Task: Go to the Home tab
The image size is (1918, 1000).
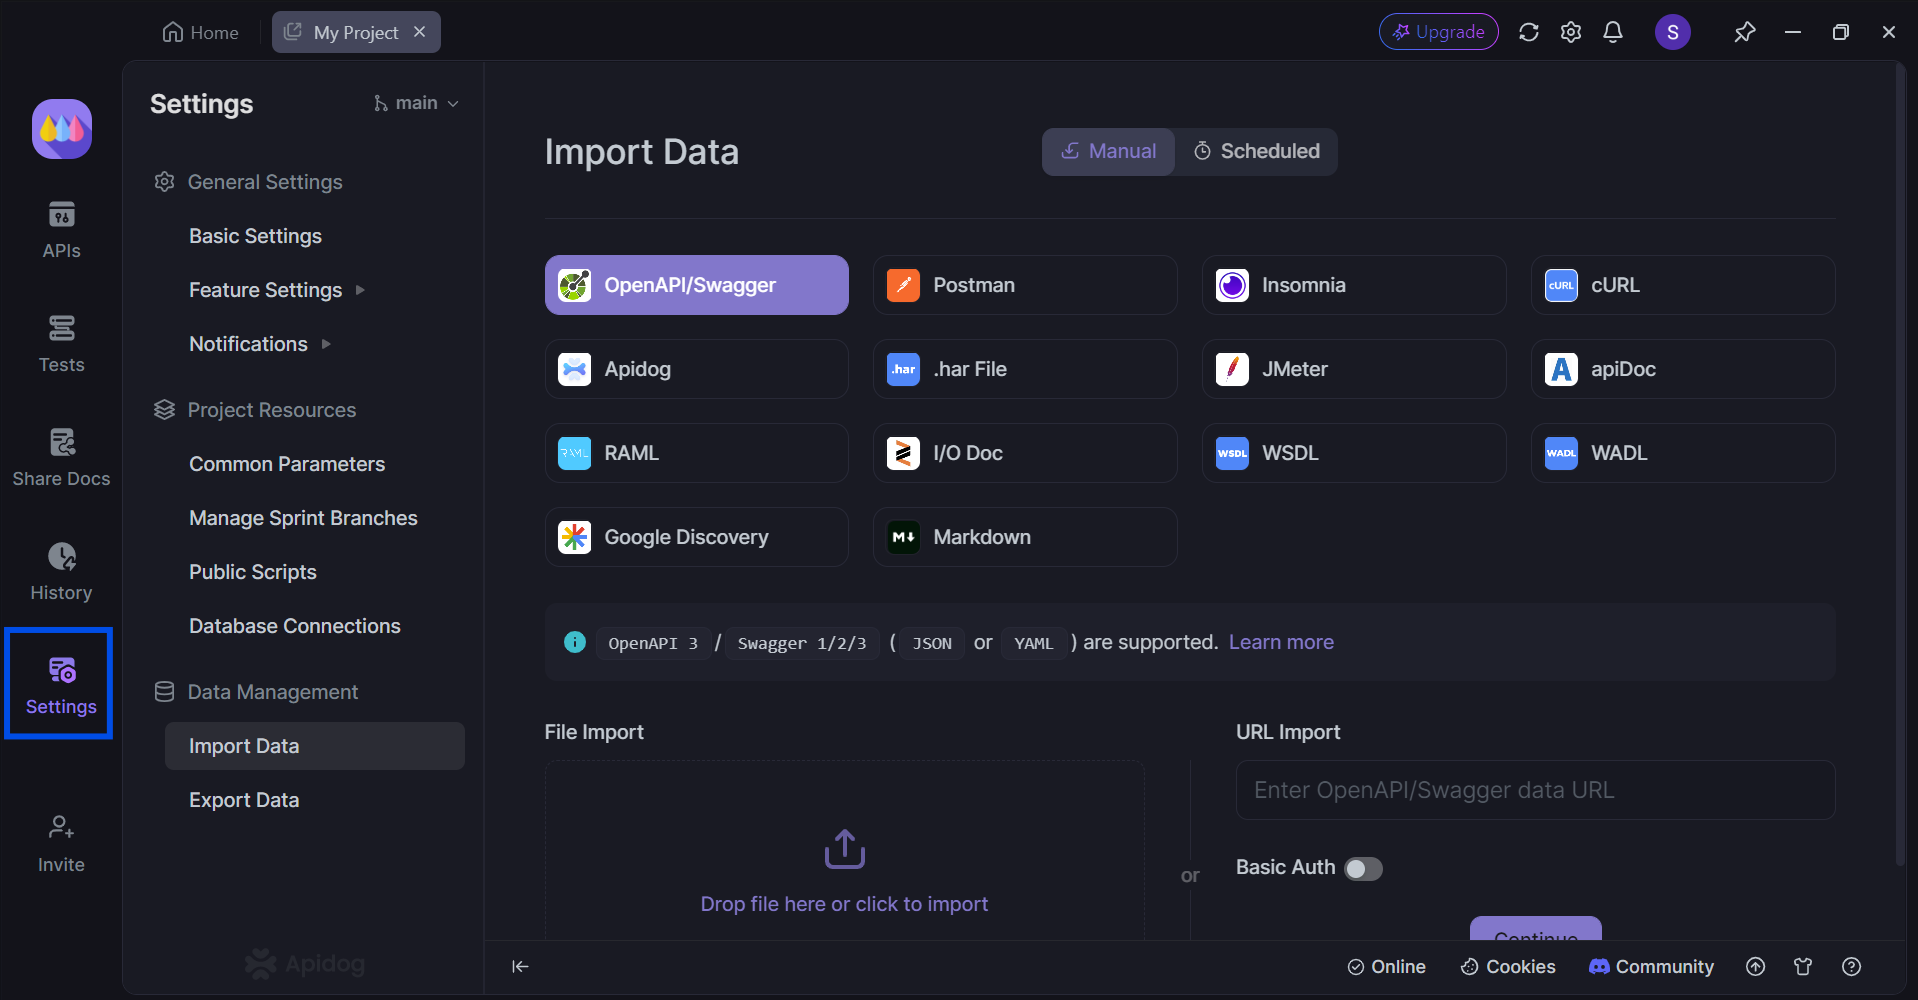Action: pos(201,32)
